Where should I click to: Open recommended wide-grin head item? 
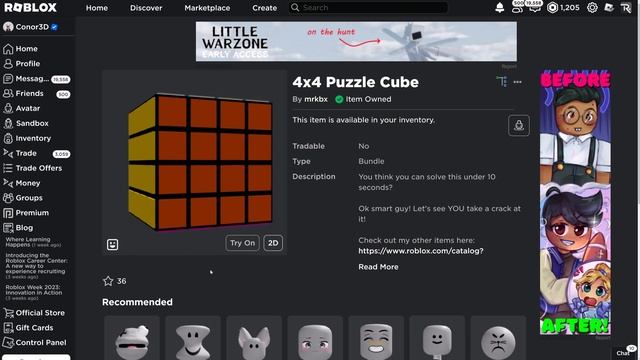point(193,338)
